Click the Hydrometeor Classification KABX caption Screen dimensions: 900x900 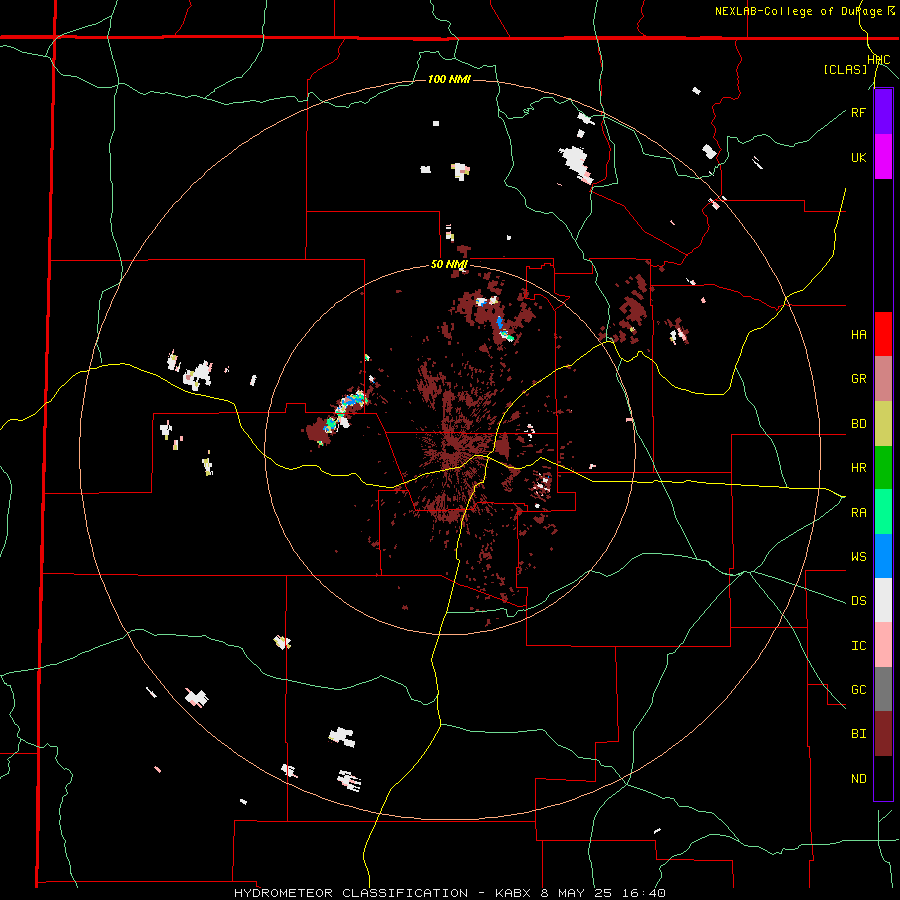pyautogui.click(x=449, y=893)
